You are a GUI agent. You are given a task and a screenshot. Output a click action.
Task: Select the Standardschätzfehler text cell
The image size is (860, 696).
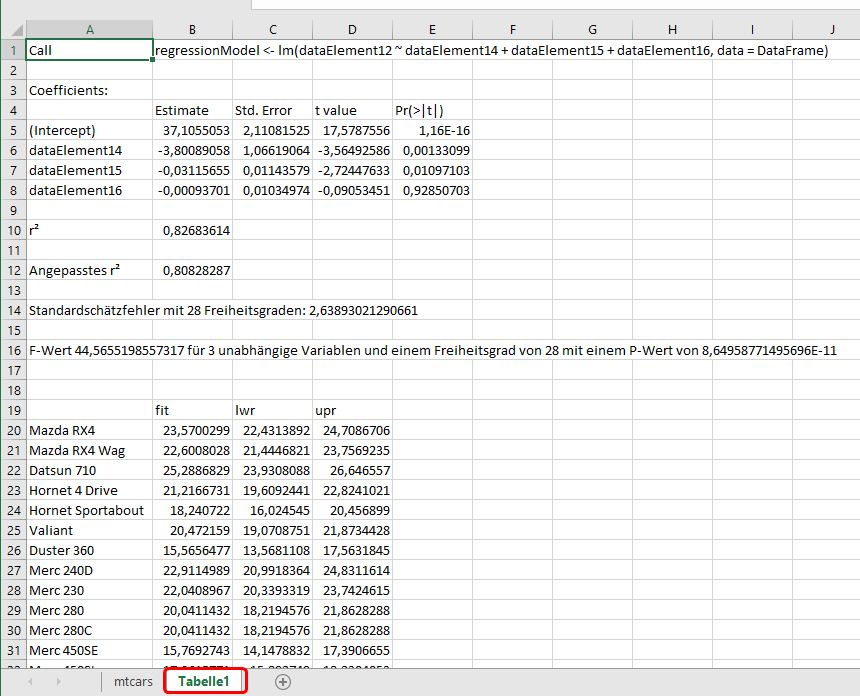click(89, 310)
